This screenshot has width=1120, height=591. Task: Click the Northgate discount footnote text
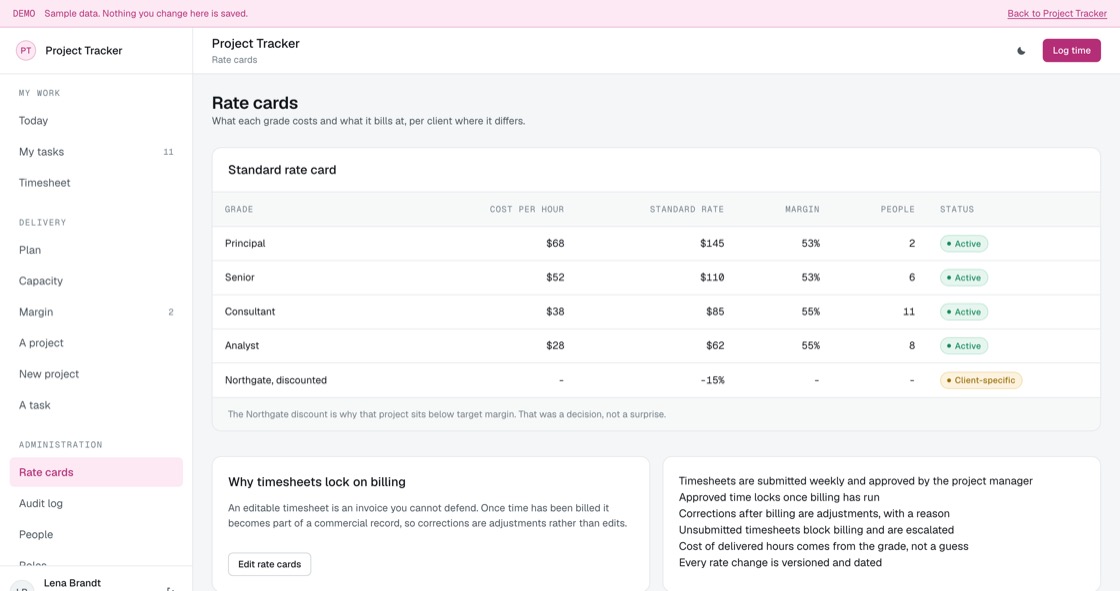pyautogui.click(x=446, y=414)
